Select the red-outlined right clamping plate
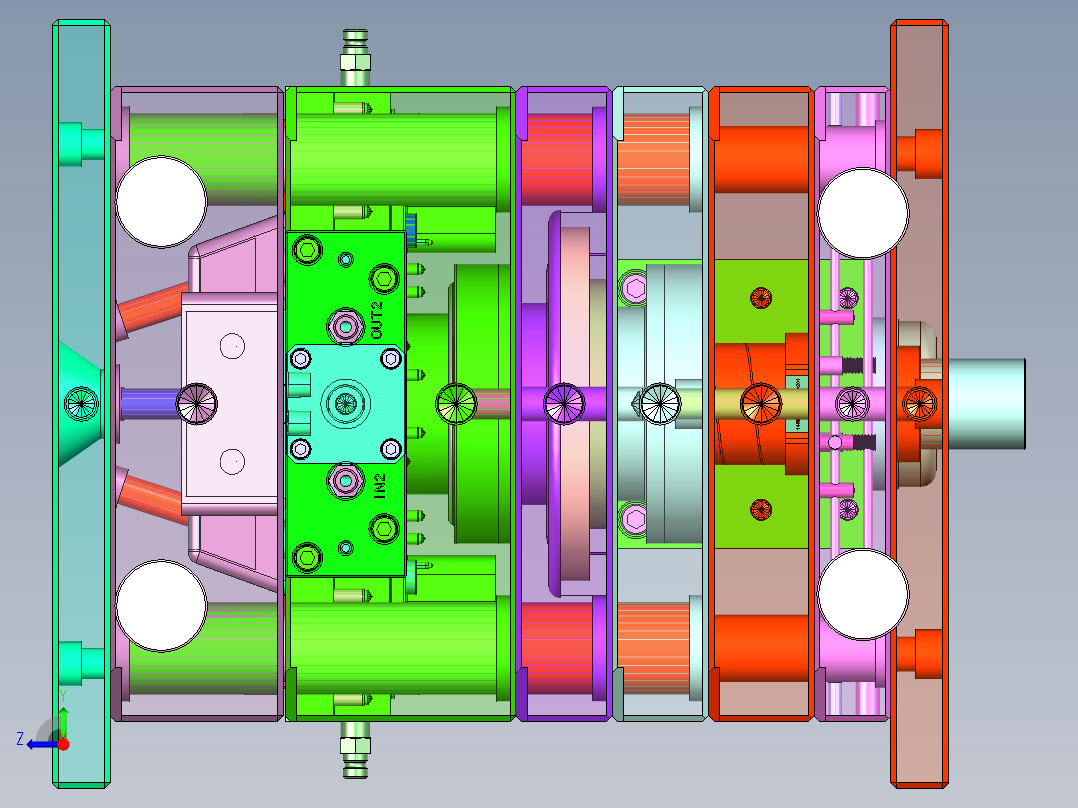Viewport: 1078px width, 808px height. tap(920, 404)
